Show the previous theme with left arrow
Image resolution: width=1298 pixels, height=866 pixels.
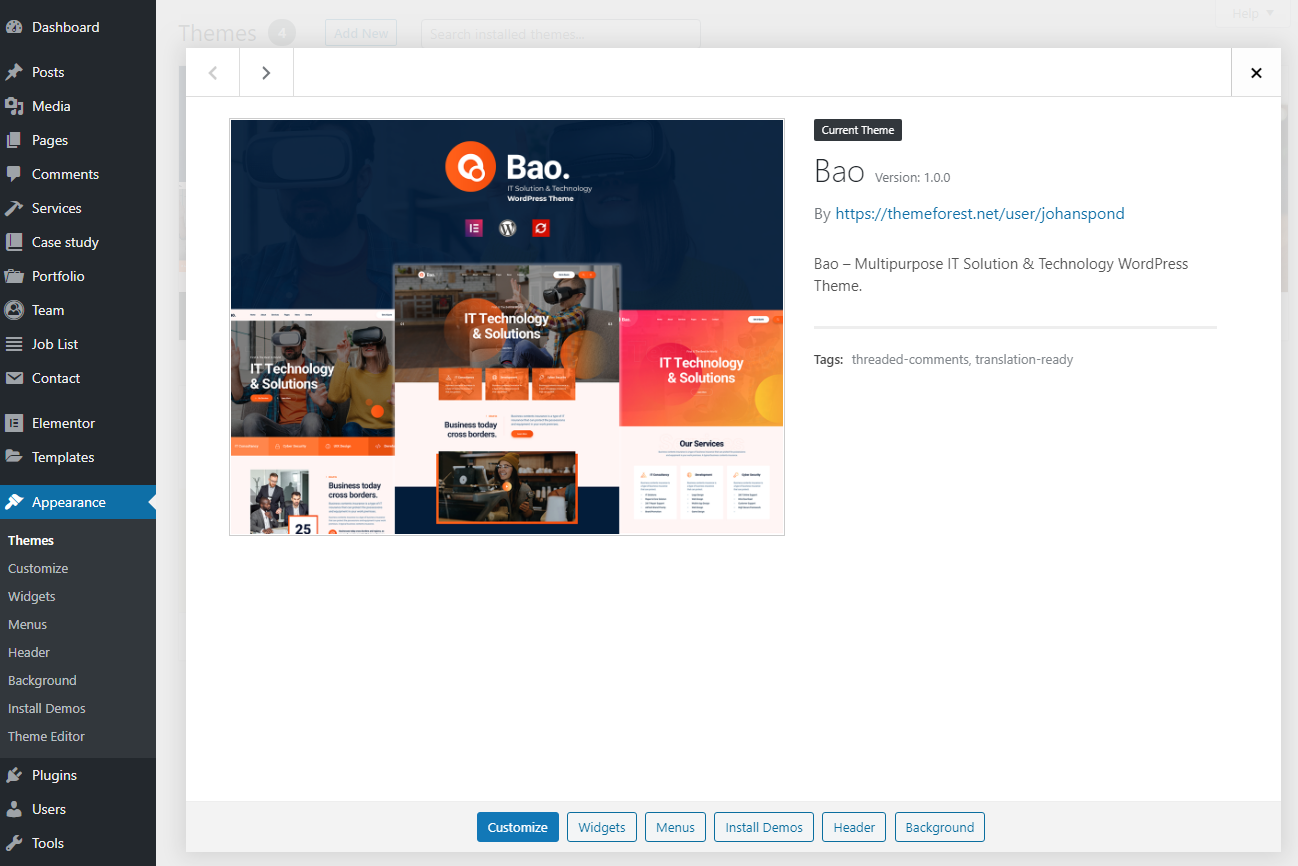click(212, 72)
